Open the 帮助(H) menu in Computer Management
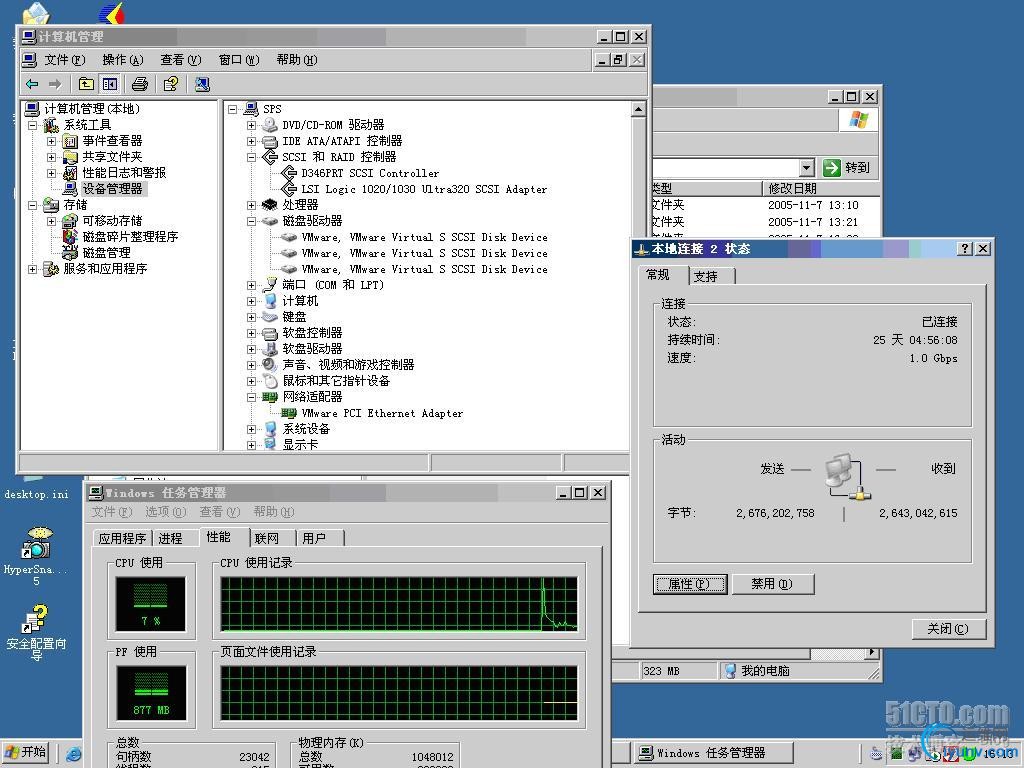1024x768 pixels. coord(297,60)
